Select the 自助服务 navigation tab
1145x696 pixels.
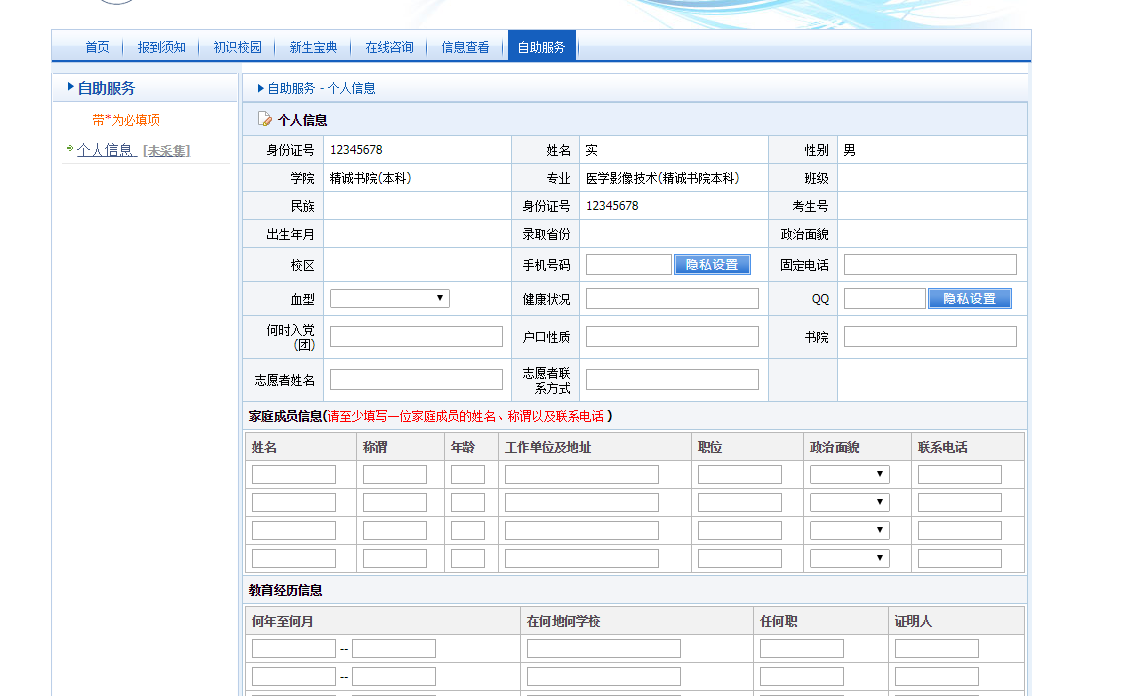(542, 46)
